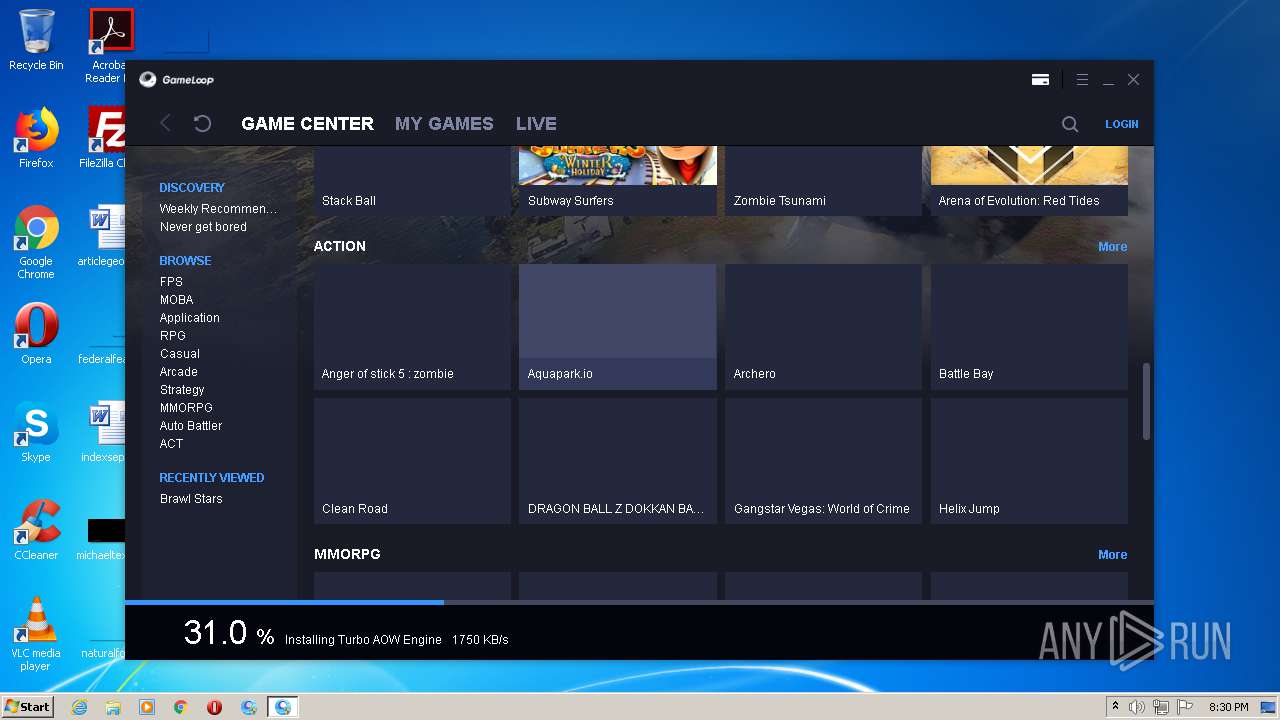Refresh the Game Center page
This screenshot has height=720, width=1280.
click(202, 123)
